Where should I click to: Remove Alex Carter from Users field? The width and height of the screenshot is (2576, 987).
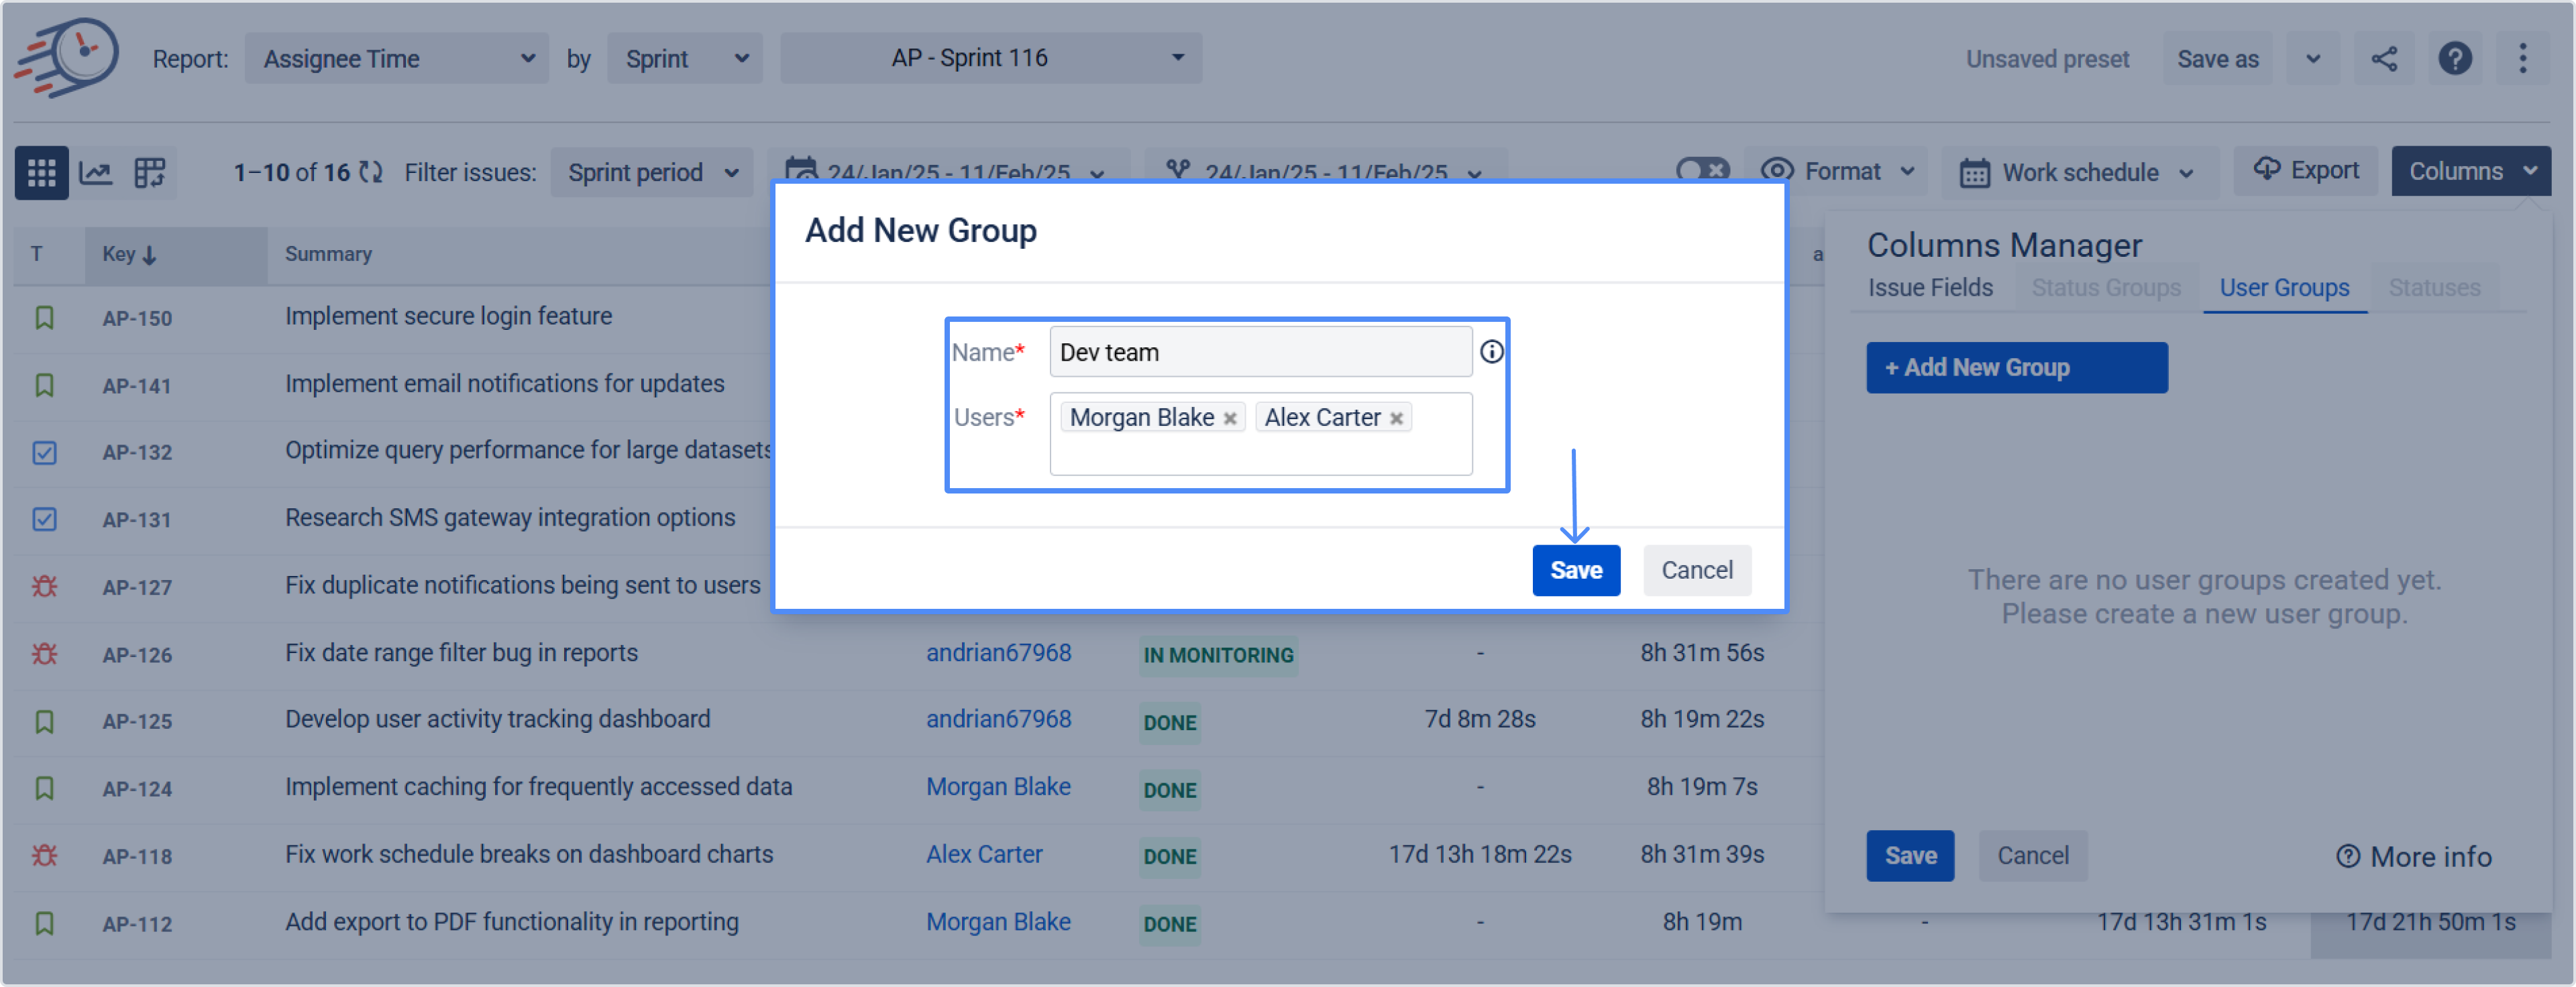tap(1396, 418)
